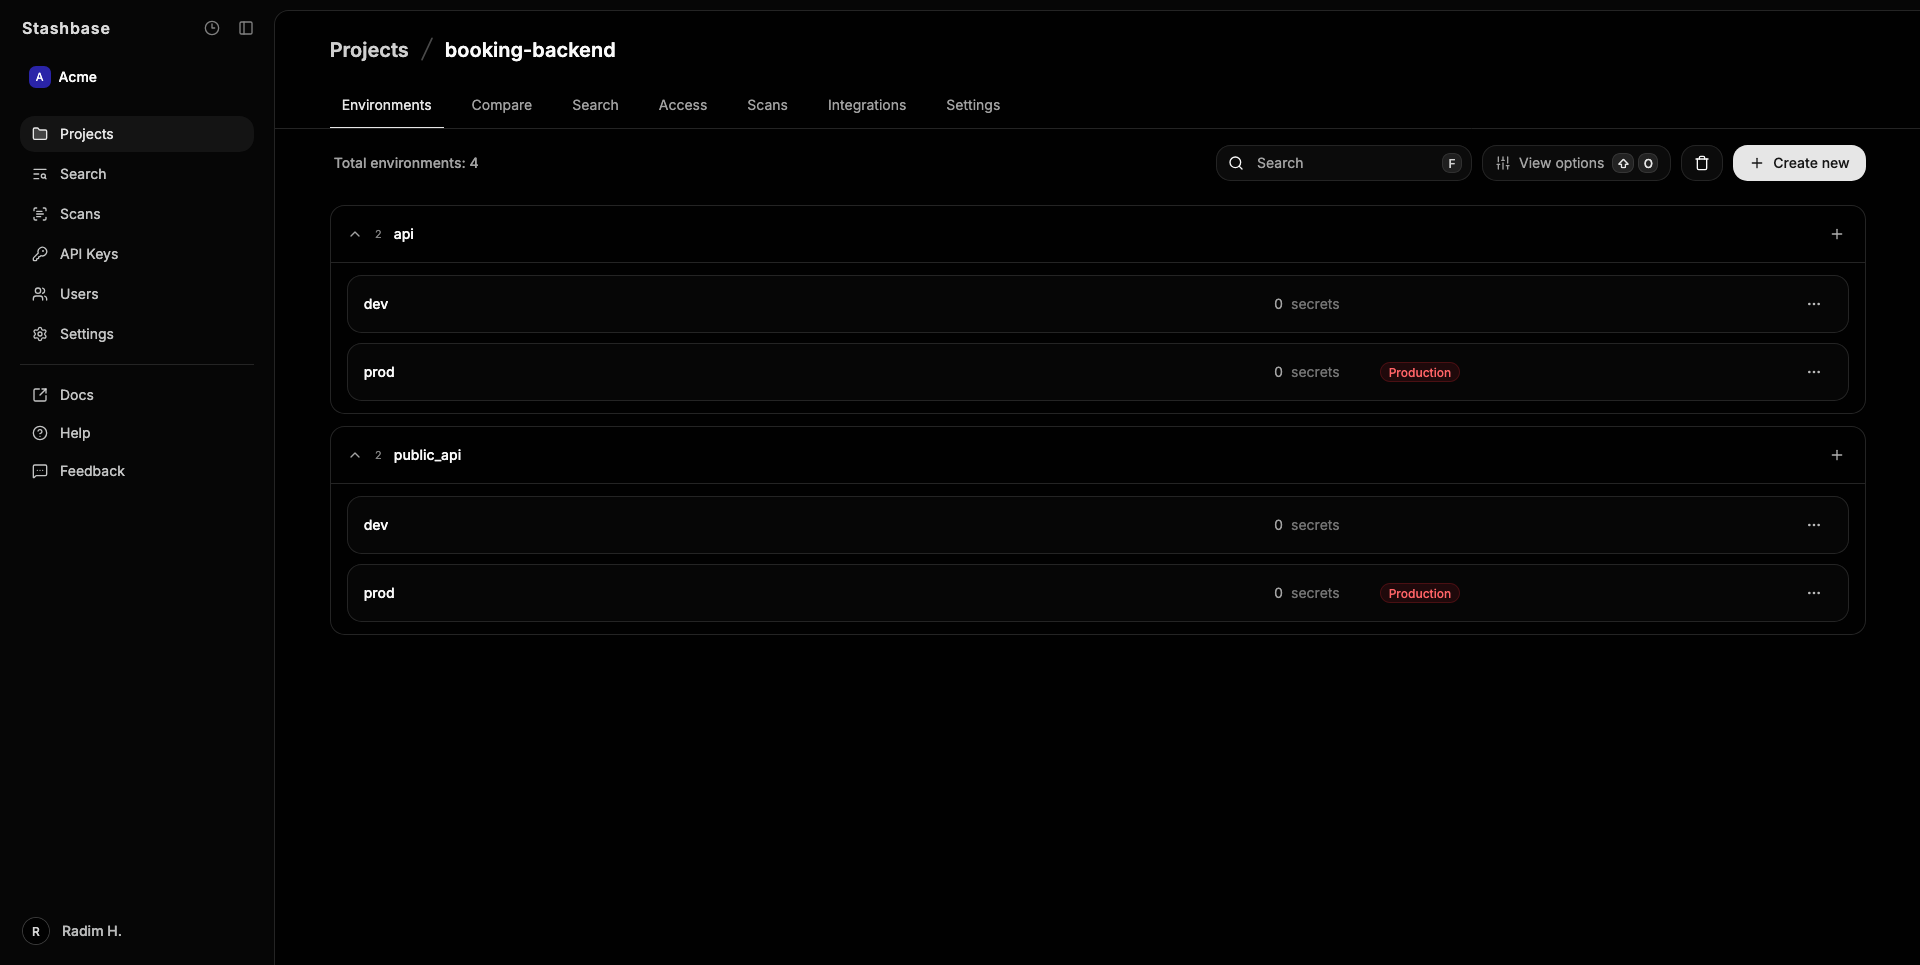Go to Scans in the left sidebar

137,214
